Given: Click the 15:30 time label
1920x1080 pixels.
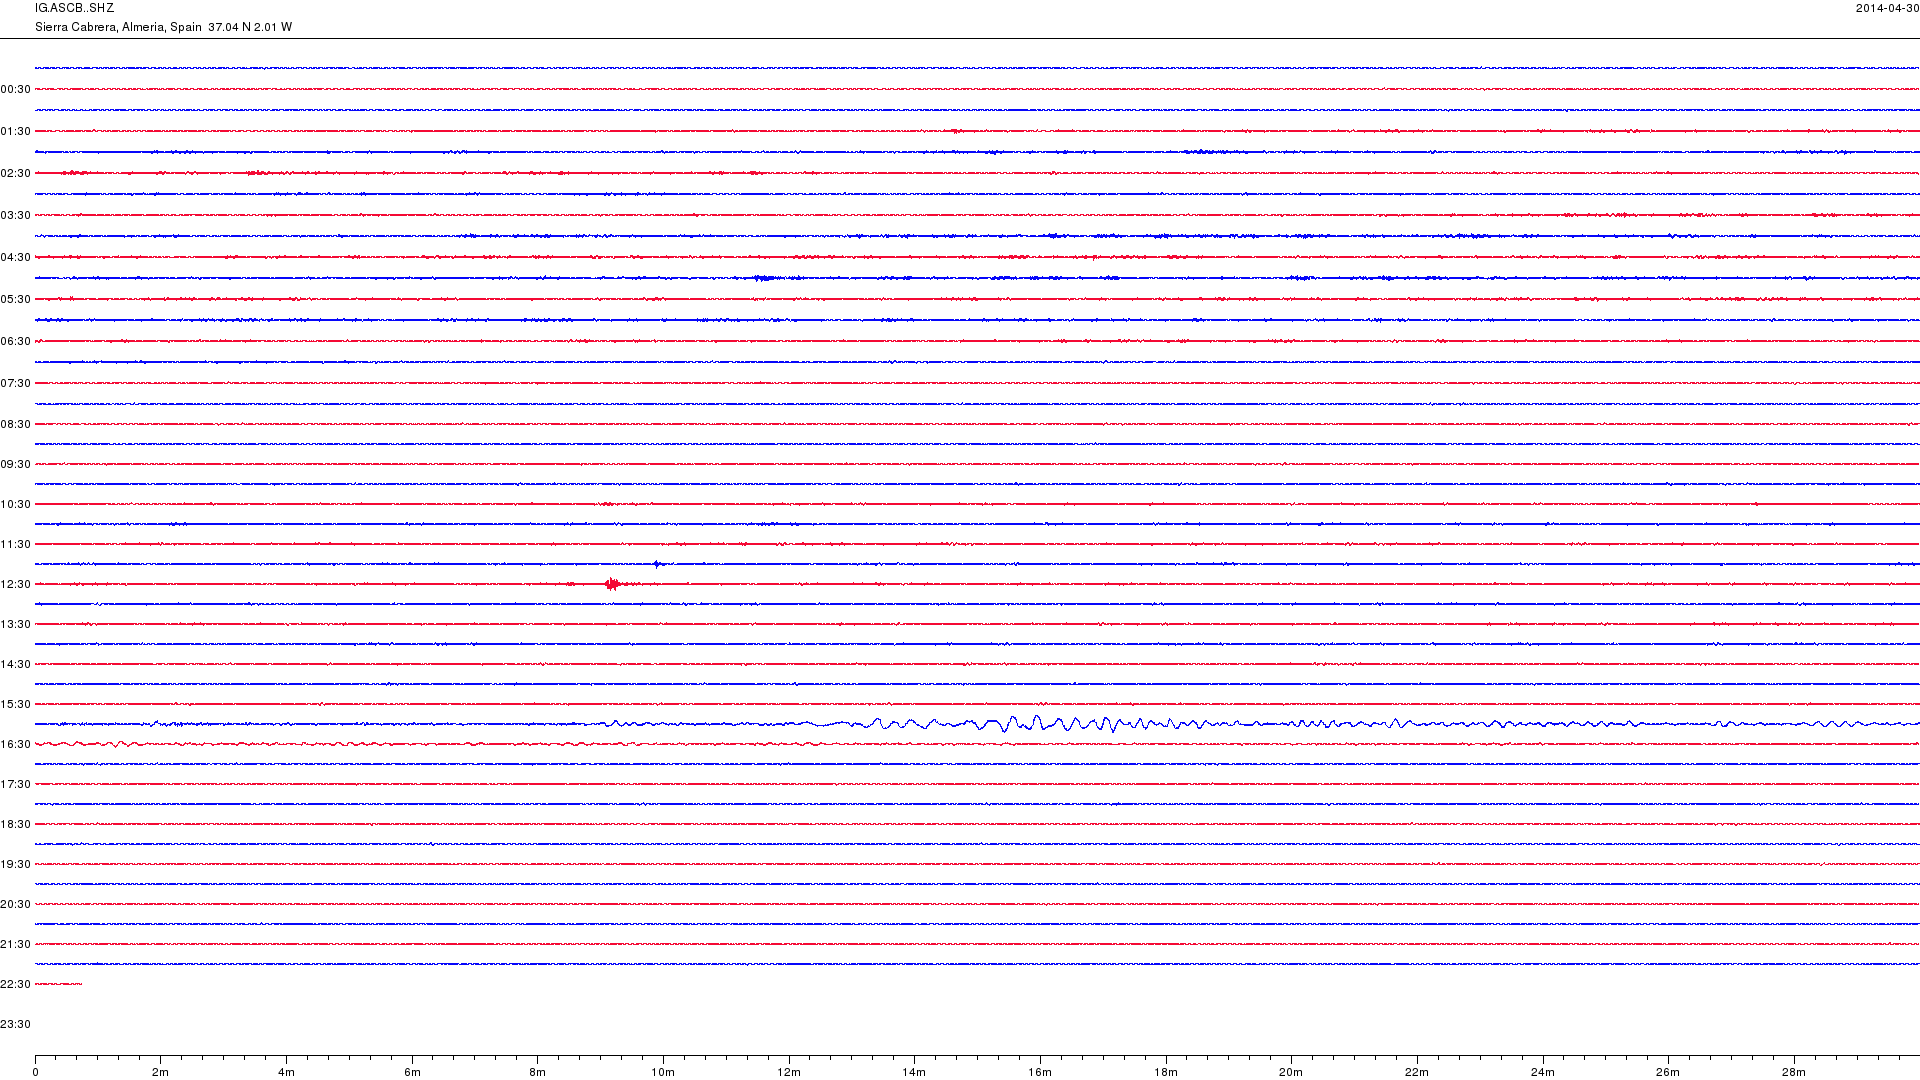Looking at the screenshot, I should tap(16, 704).
